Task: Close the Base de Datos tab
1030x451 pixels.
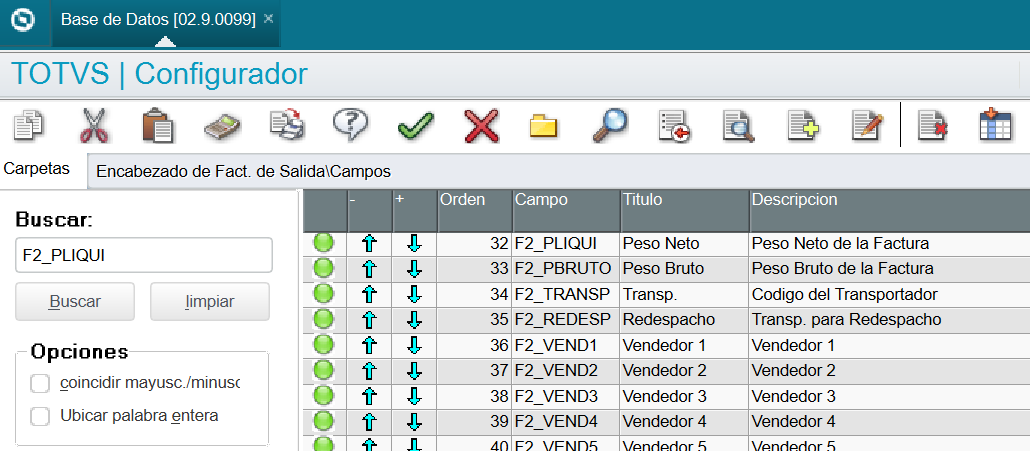Action: (268, 19)
